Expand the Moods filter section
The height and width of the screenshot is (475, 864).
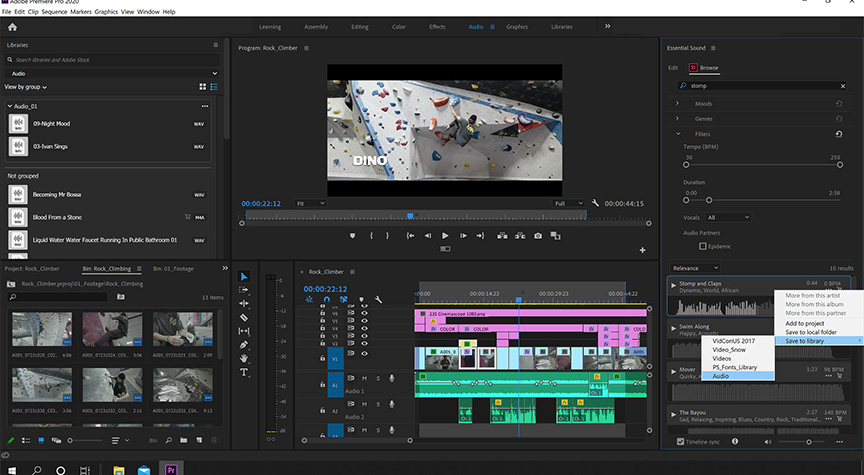[678, 104]
